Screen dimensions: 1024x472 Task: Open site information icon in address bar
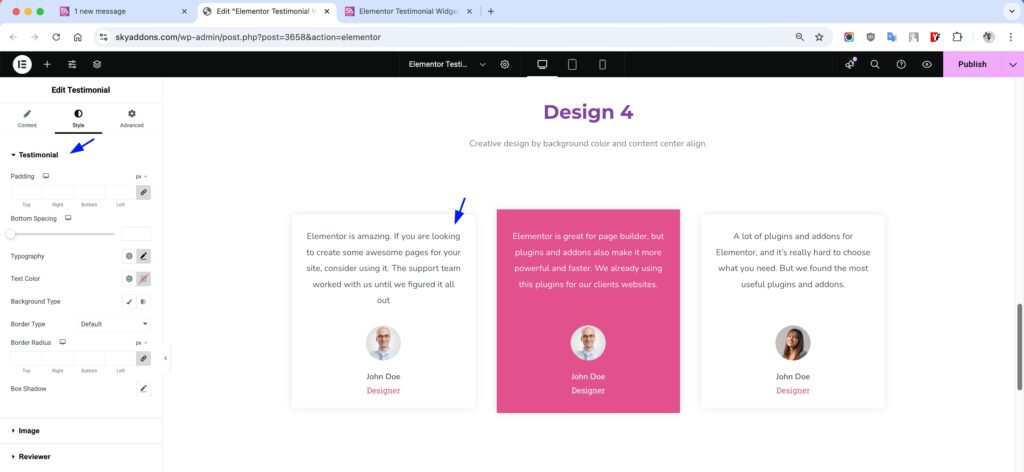click(x=103, y=37)
